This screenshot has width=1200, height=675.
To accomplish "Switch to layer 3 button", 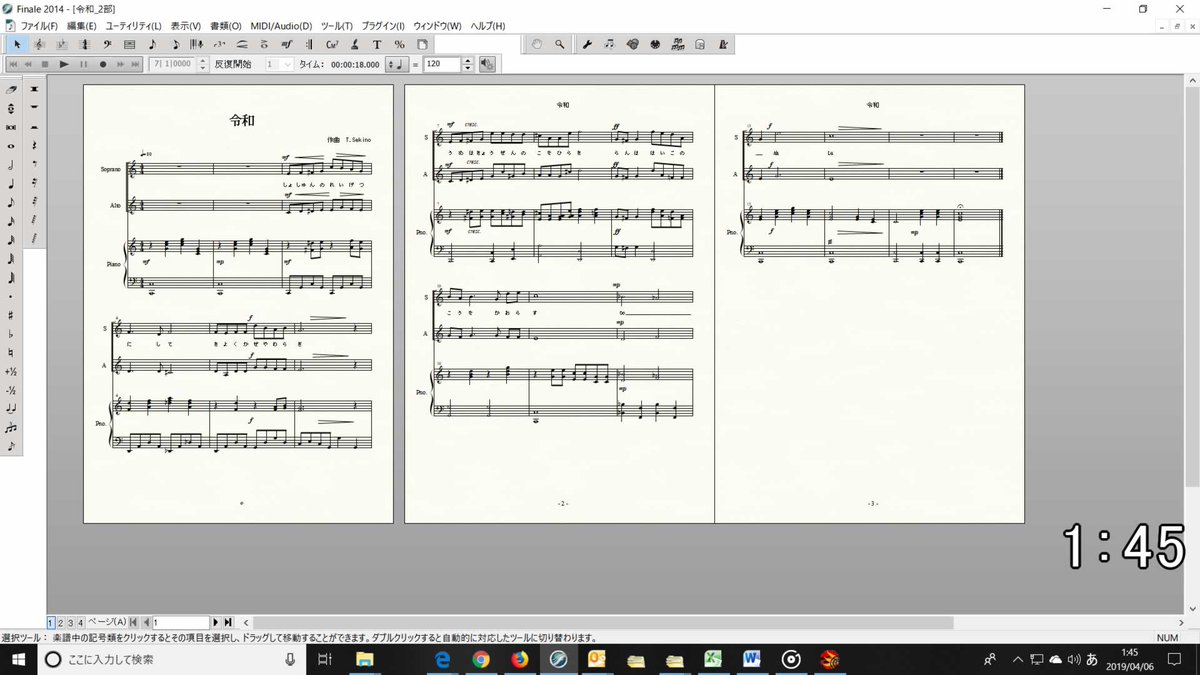I will (70, 622).
